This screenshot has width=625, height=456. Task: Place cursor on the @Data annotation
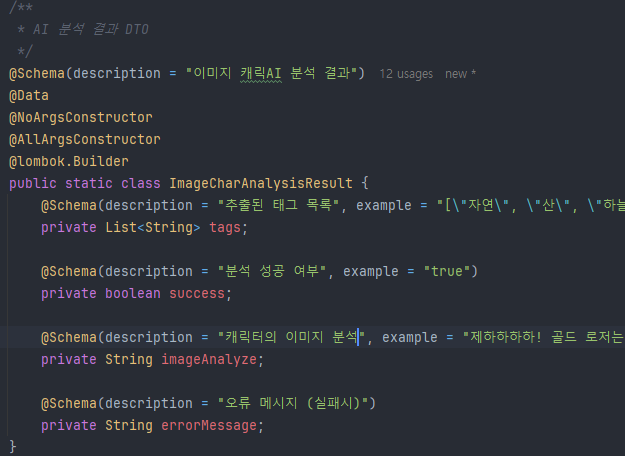coord(29,96)
